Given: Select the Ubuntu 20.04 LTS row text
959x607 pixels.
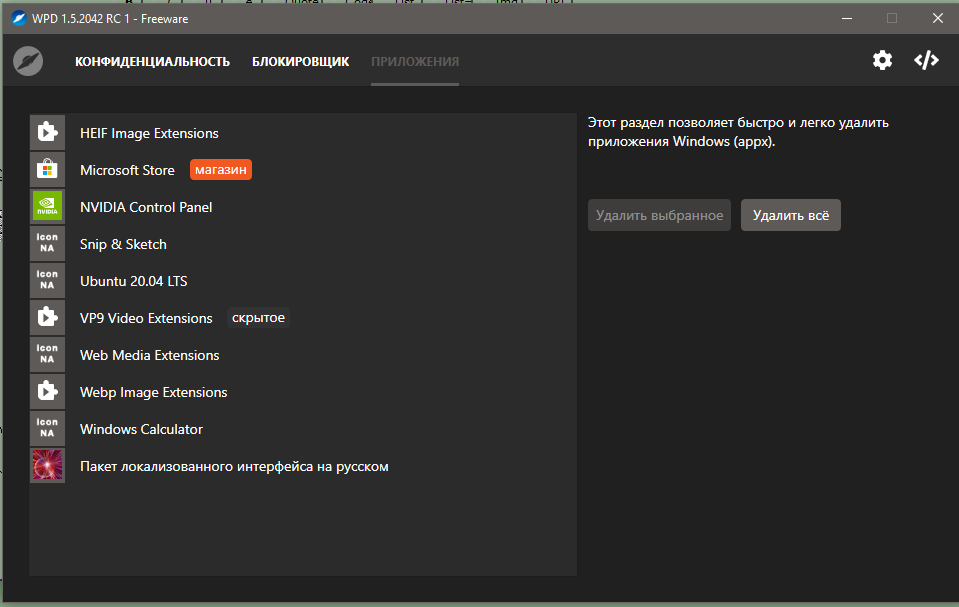Looking at the screenshot, I should (133, 281).
